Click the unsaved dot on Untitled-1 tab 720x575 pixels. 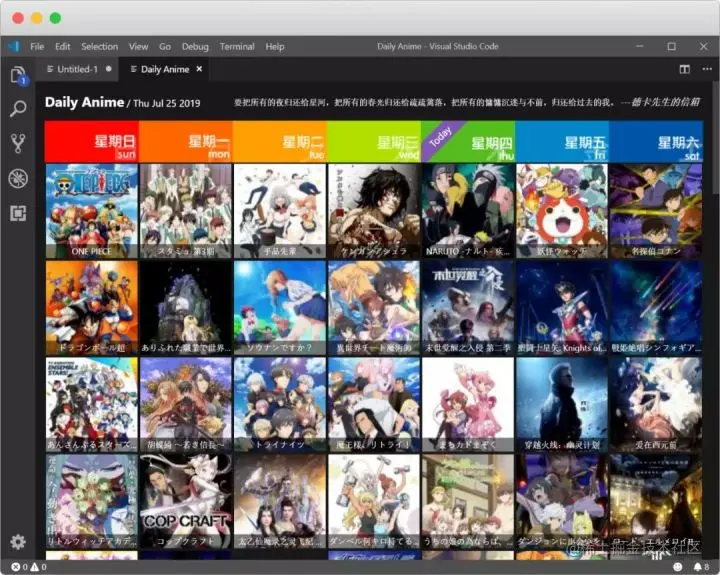[x=108, y=69]
